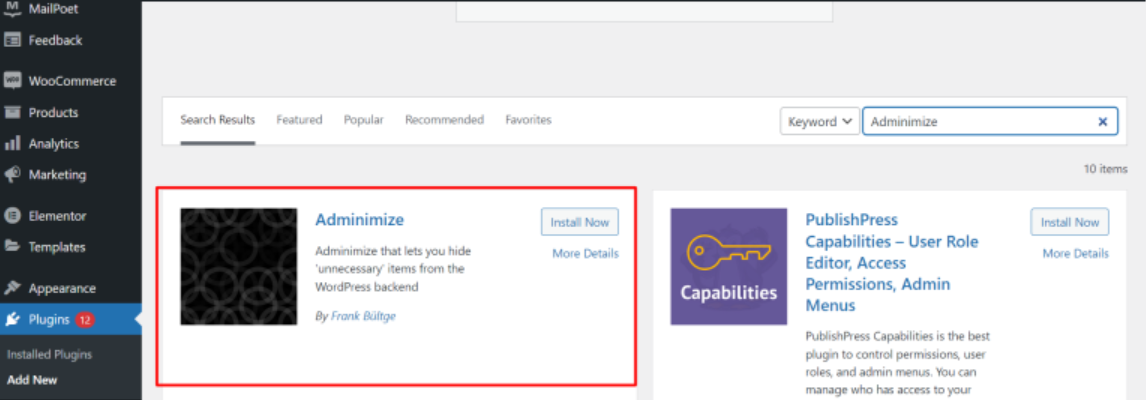Open the WooCommerce menu
The image size is (1146, 400).
pyautogui.click(x=71, y=81)
